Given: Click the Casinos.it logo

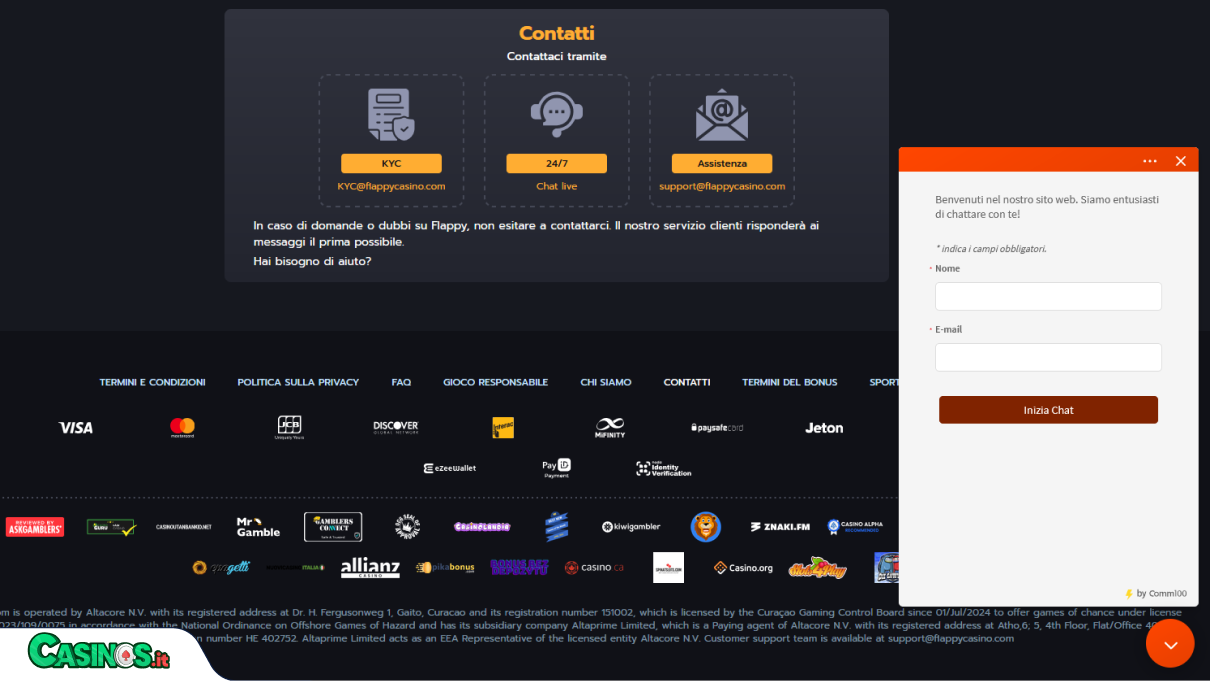Looking at the screenshot, I should tap(98, 652).
